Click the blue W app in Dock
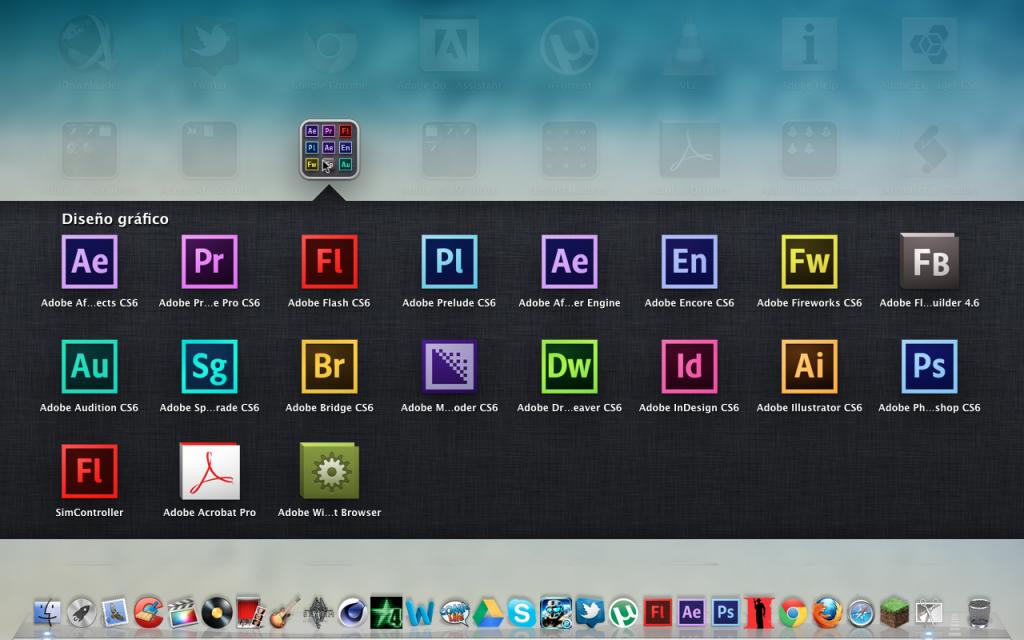 point(420,613)
